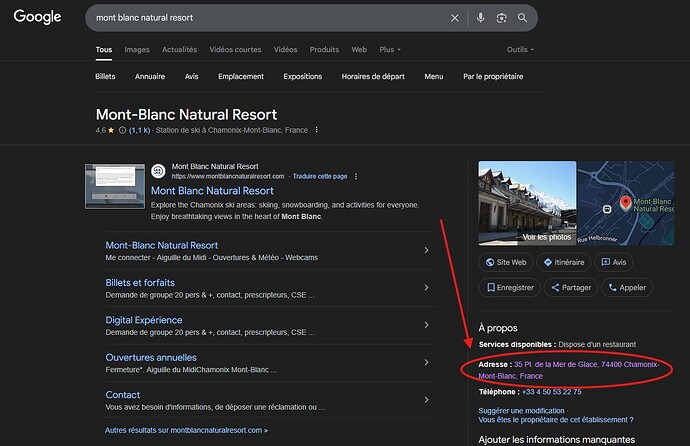Screen dimensions: 690x446
Task: Open Mont-Blanc Natural Resort sitelink
Action: tap(161, 245)
